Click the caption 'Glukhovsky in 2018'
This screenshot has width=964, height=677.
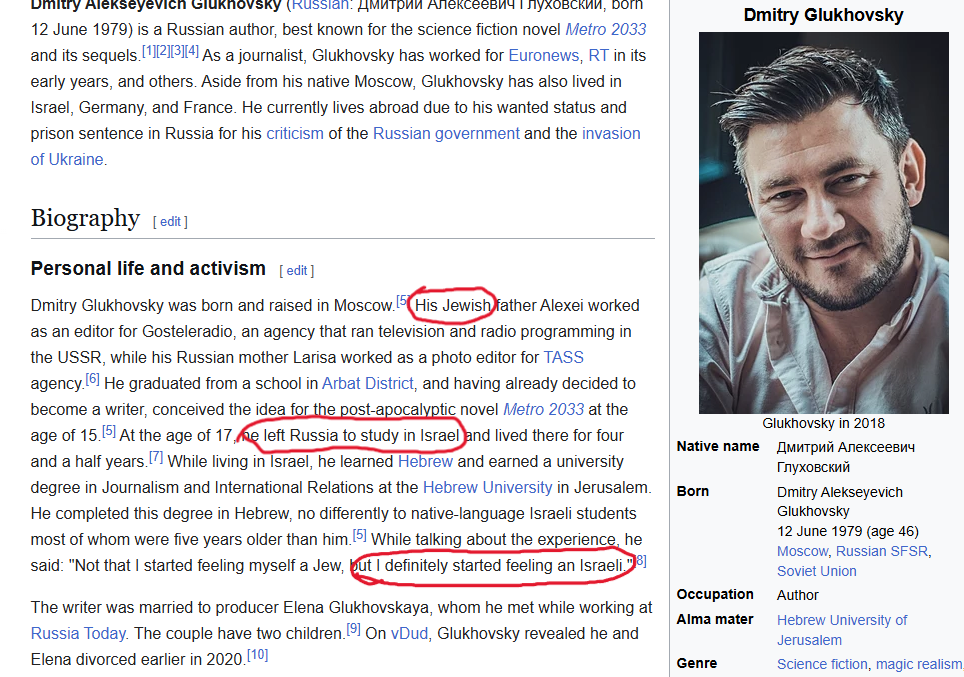tap(823, 423)
